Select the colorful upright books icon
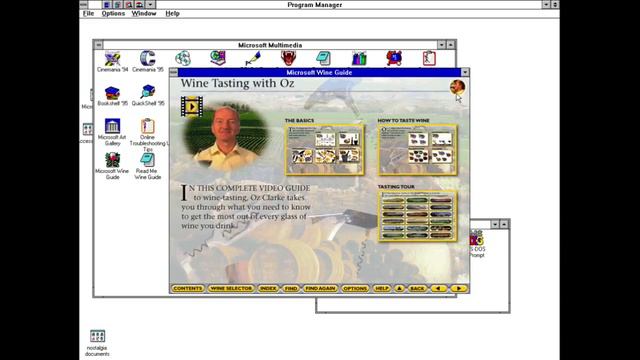 [359, 58]
